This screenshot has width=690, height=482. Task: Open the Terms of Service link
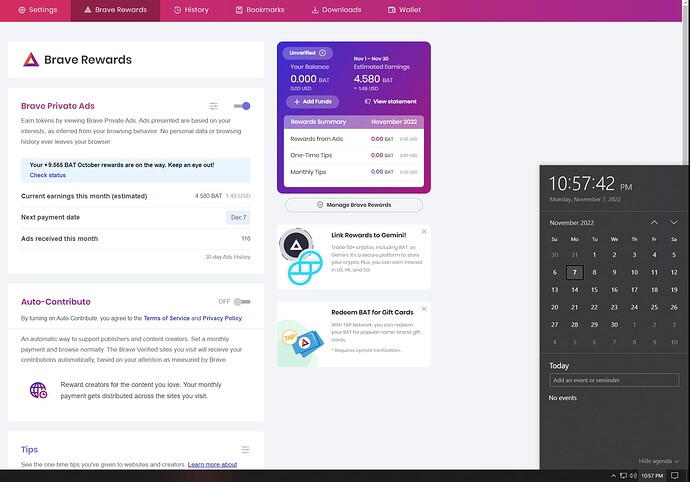[x=166, y=318]
